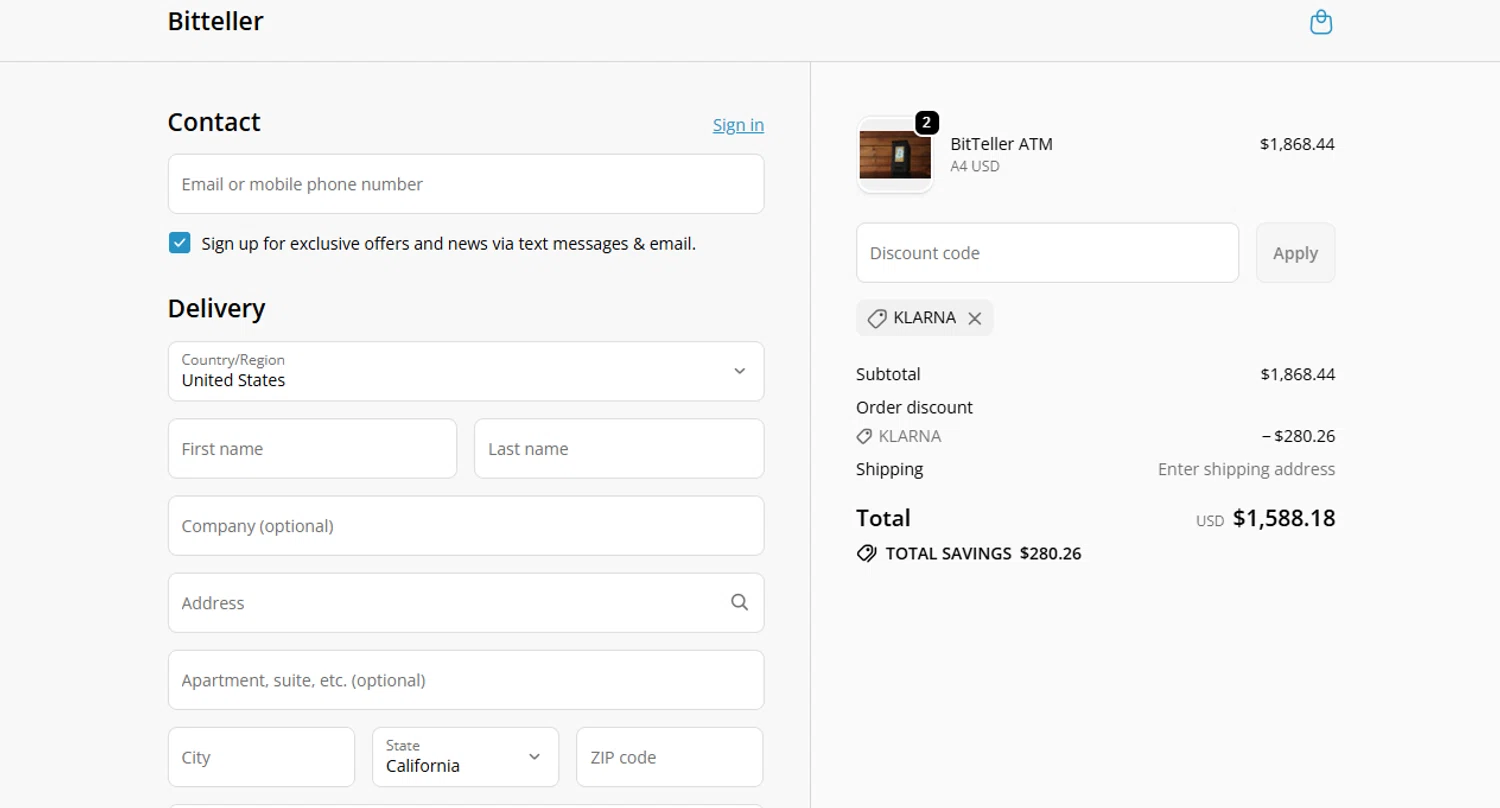Screen dimensions: 1500x808
Task: Click the Enter shipping address text
Action: [x=1246, y=469]
